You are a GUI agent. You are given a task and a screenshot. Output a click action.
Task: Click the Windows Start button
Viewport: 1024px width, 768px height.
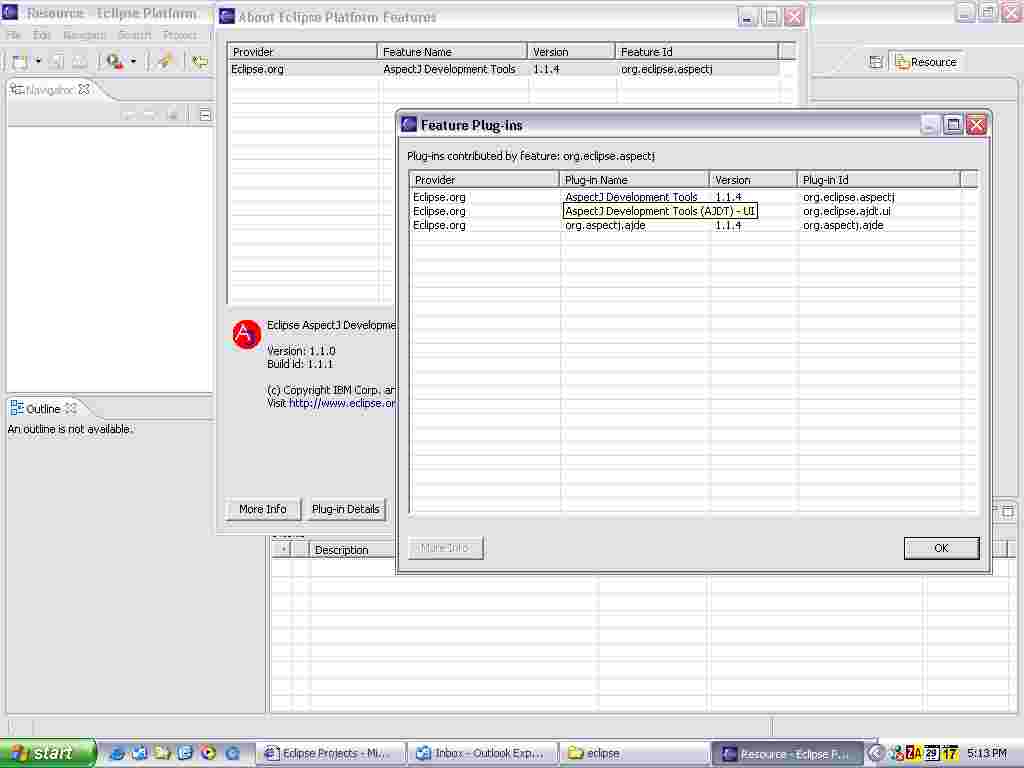[x=47, y=753]
